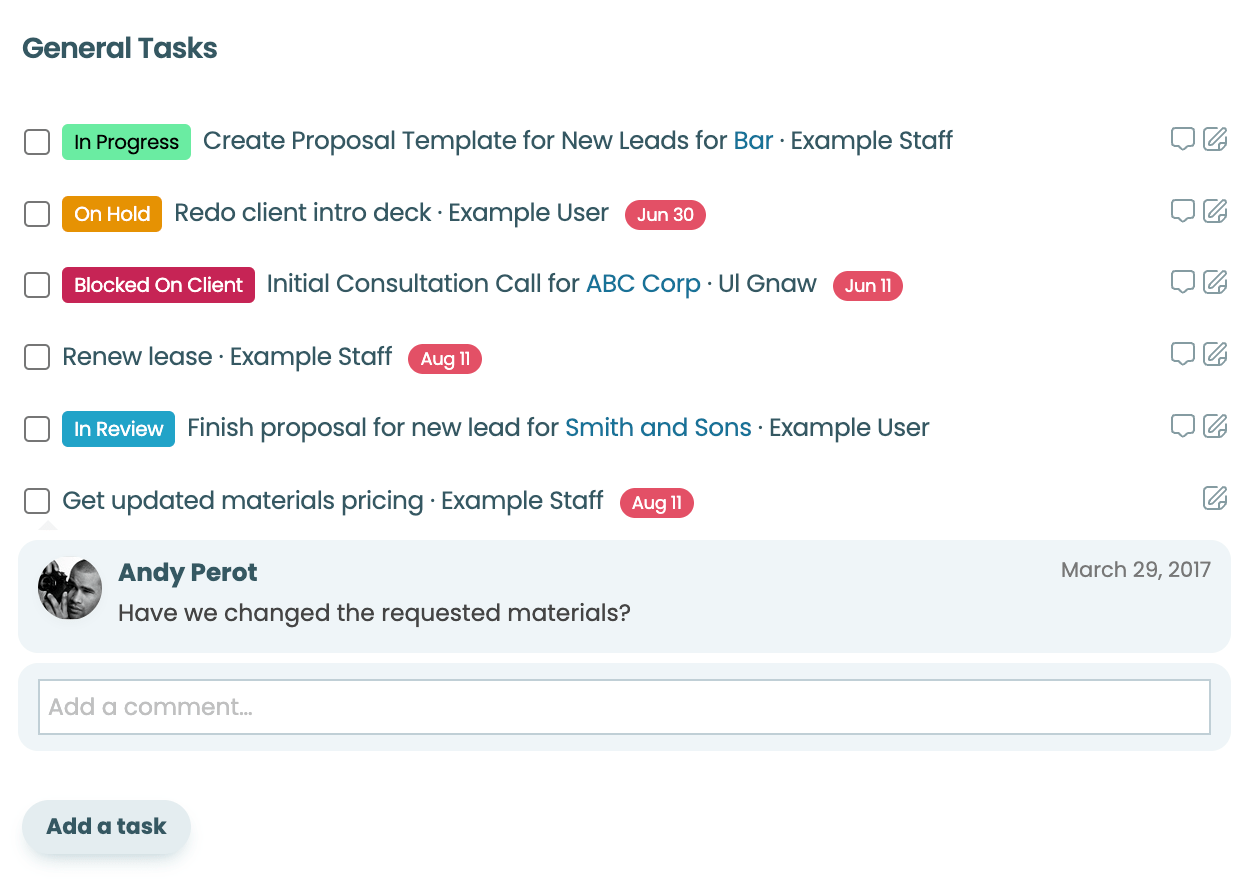Edit the Get updated materials pricing task
This screenshot has width=1250, height=894.
[x=1215, y=497]
